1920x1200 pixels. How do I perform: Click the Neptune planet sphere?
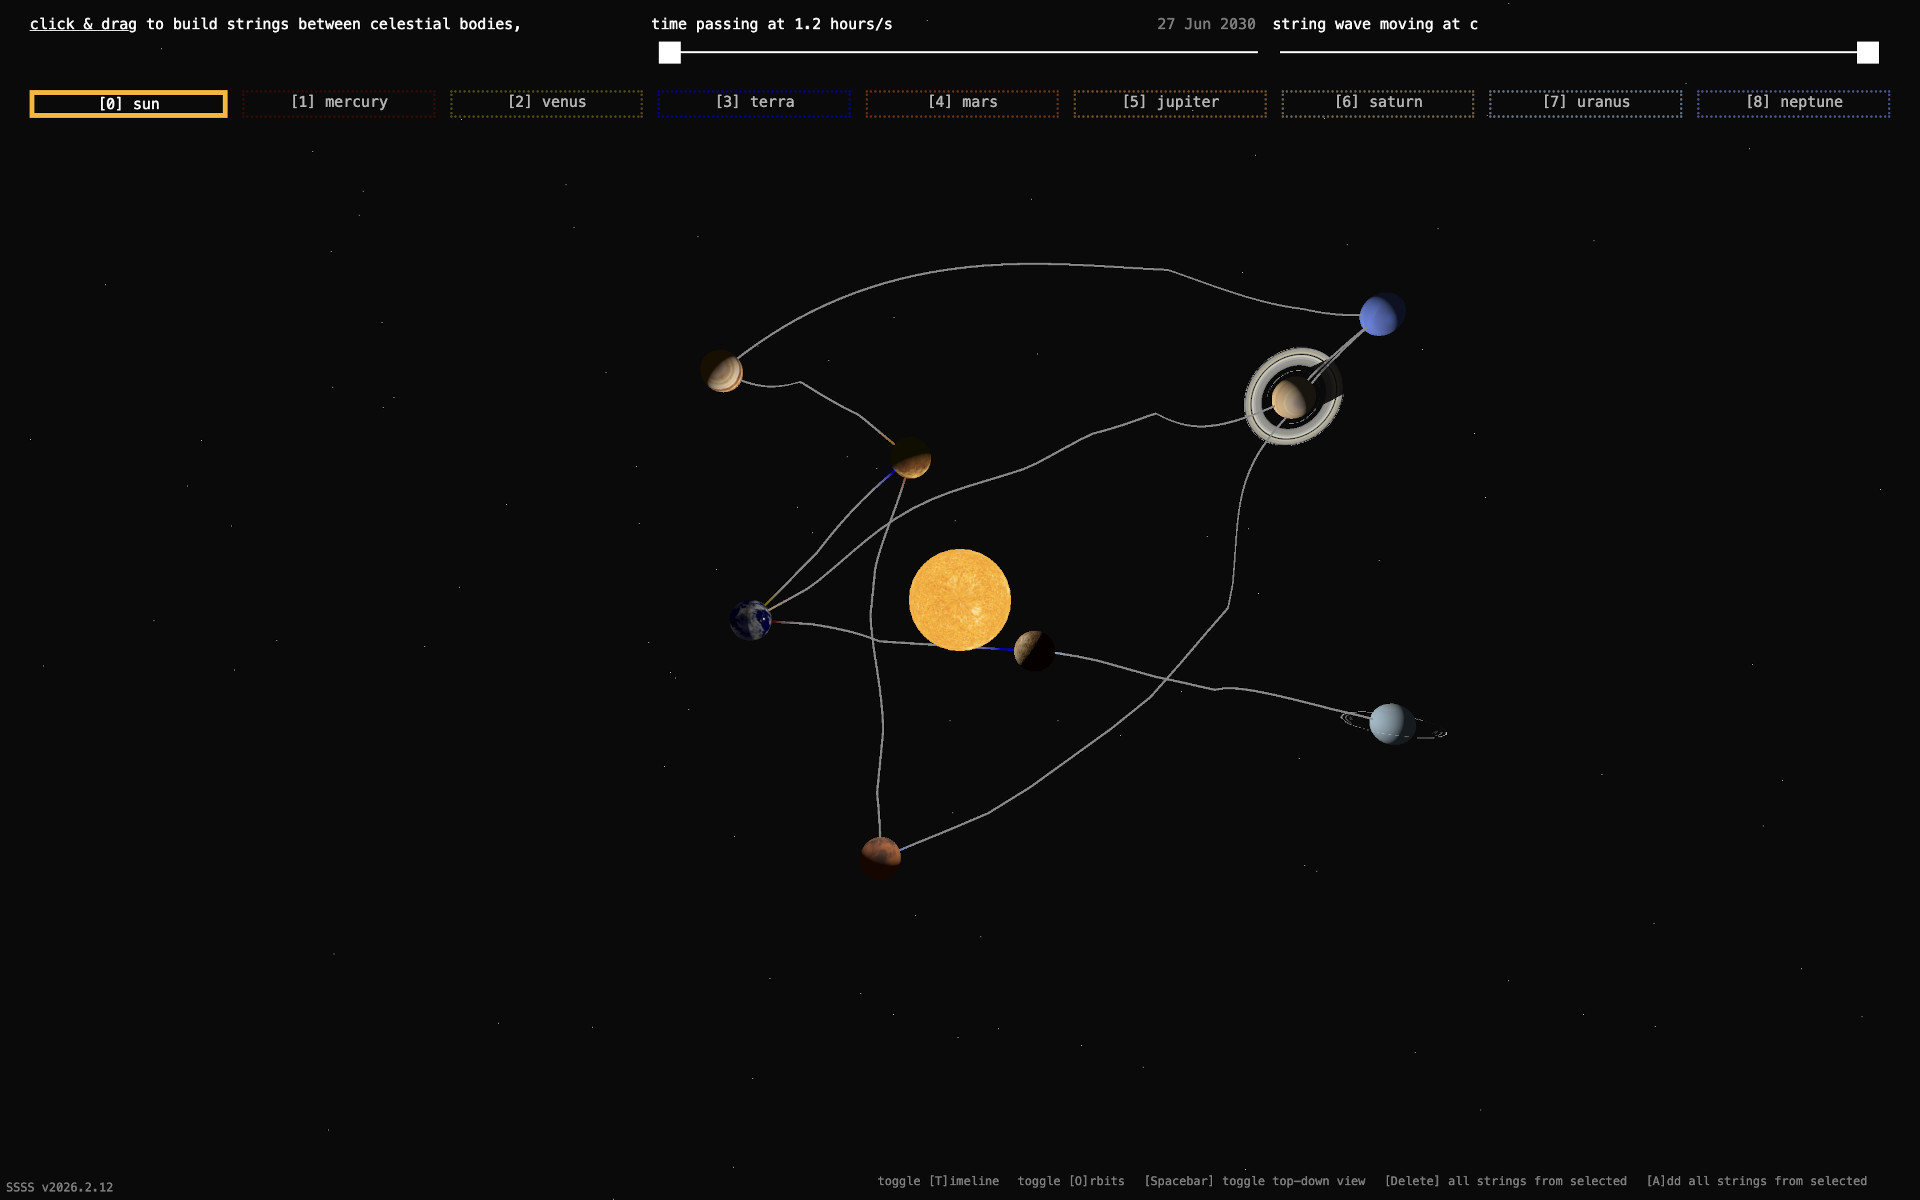coord(1381,315)
